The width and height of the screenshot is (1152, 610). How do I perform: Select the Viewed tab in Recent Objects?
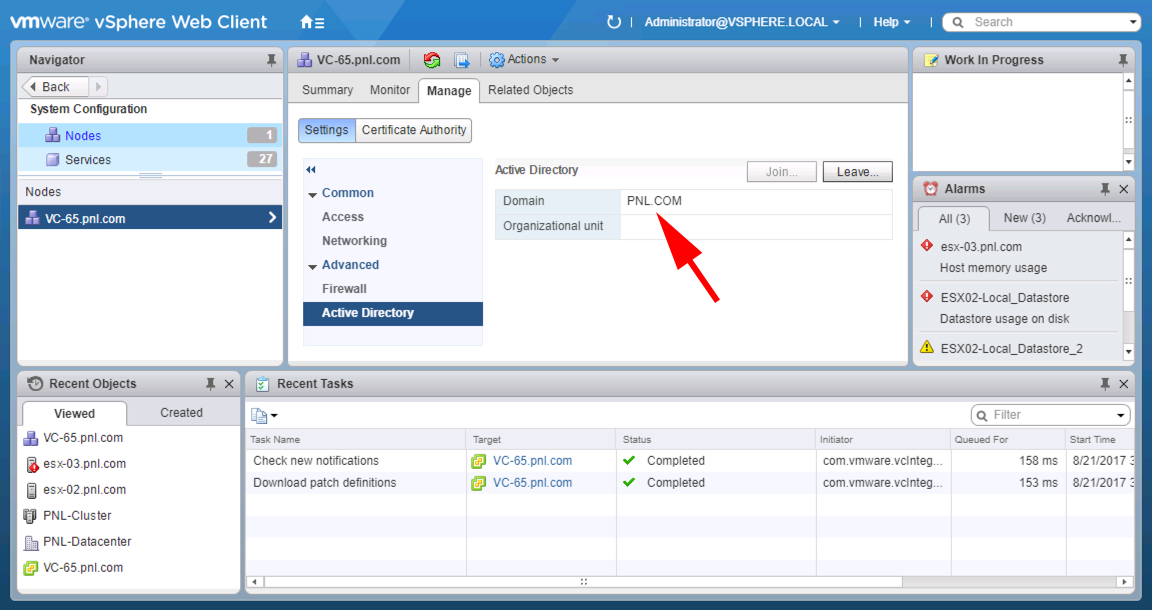[x=74, y=413]
